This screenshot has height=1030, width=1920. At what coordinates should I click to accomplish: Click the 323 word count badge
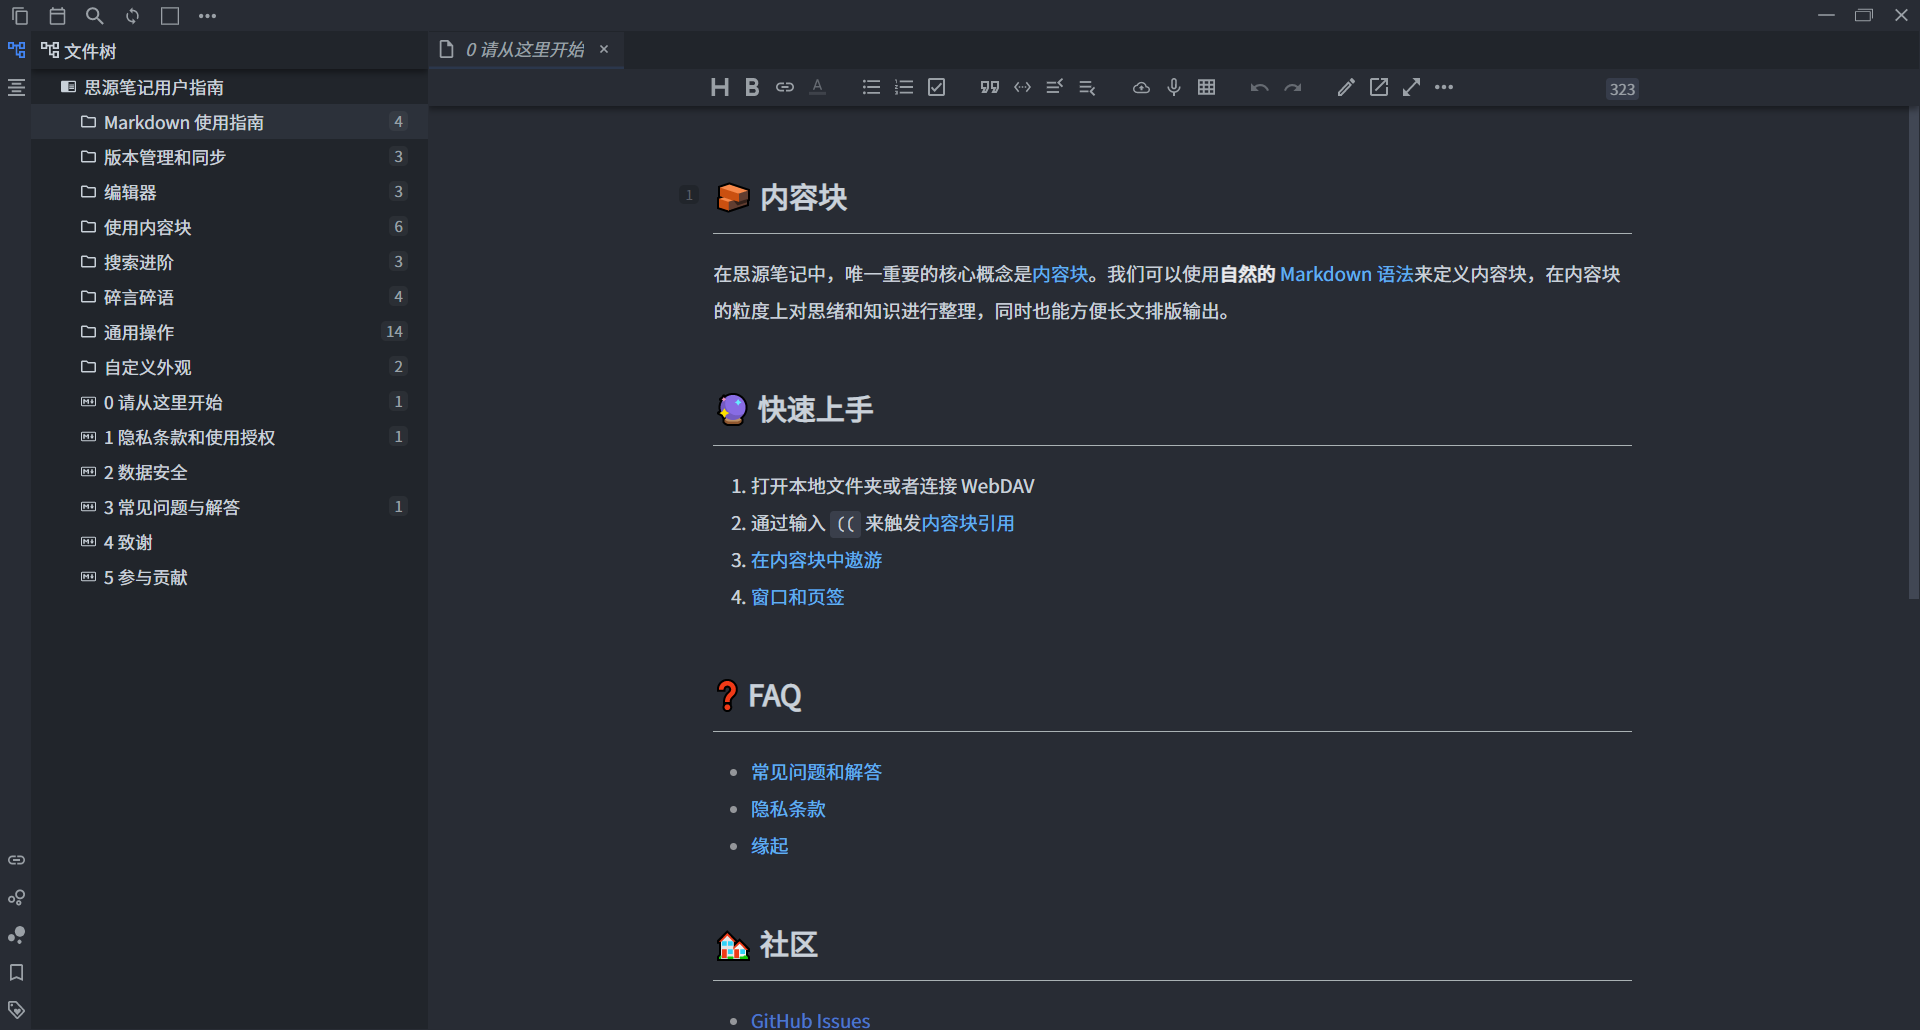(1622, 89)
